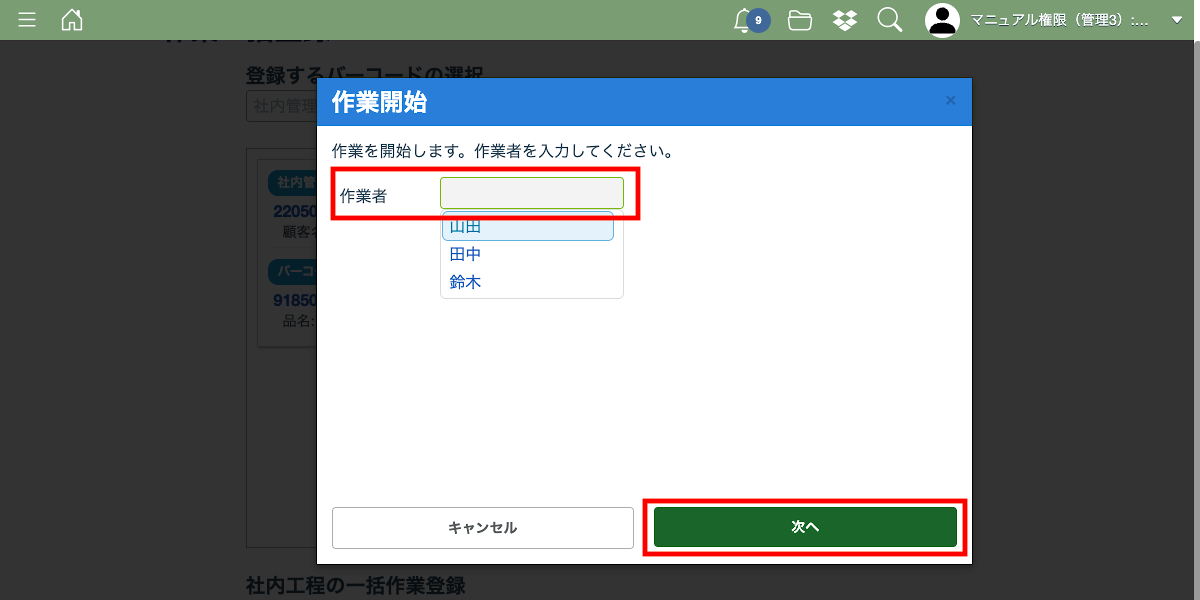1200x600 pixels.
Task: Open the notifications bell
Action: 743,20
